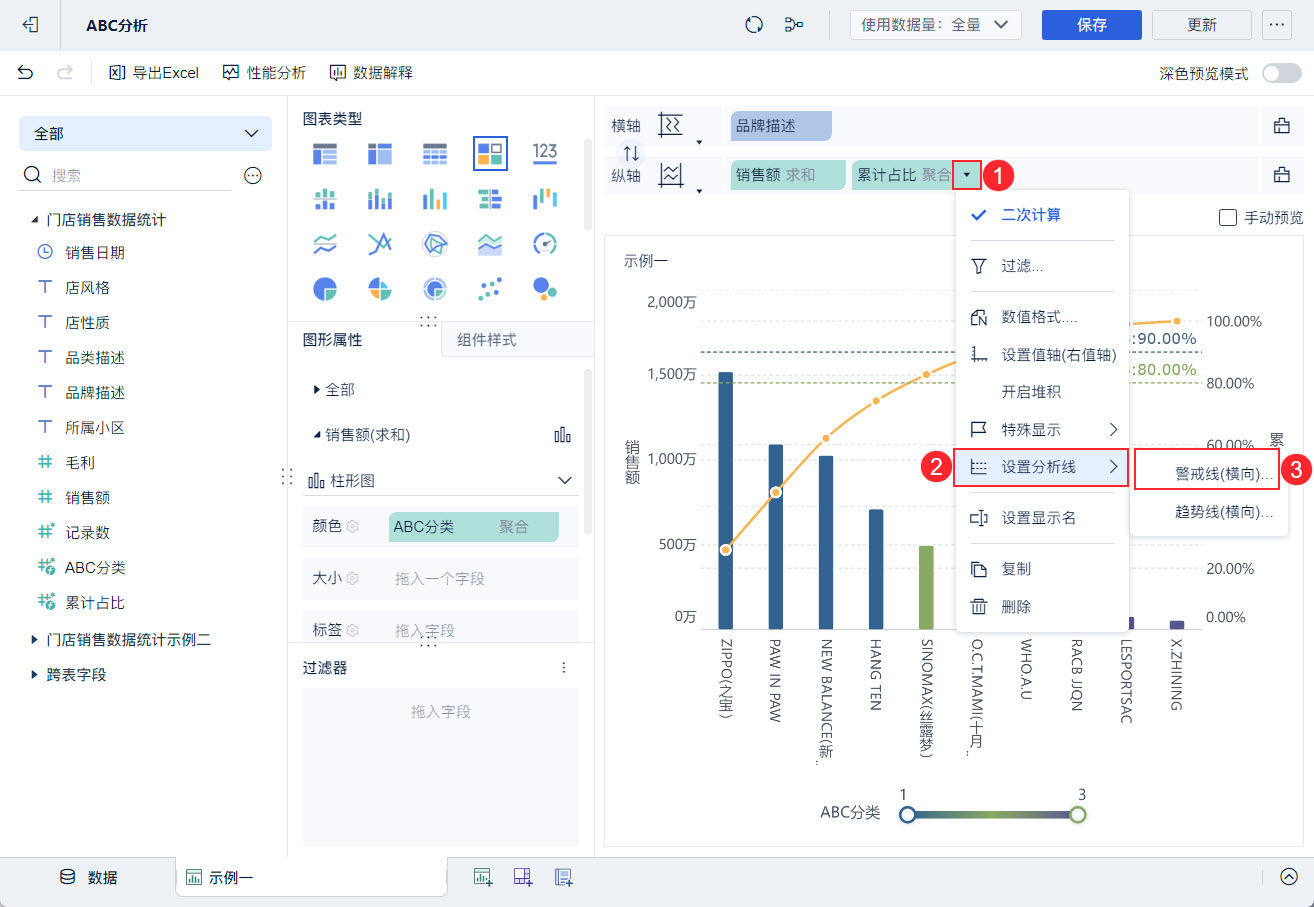This screenshot has height=907, width=1314.
Task: Click the right handle of ABC分类 legend slider
Action: pos(1078,815)
